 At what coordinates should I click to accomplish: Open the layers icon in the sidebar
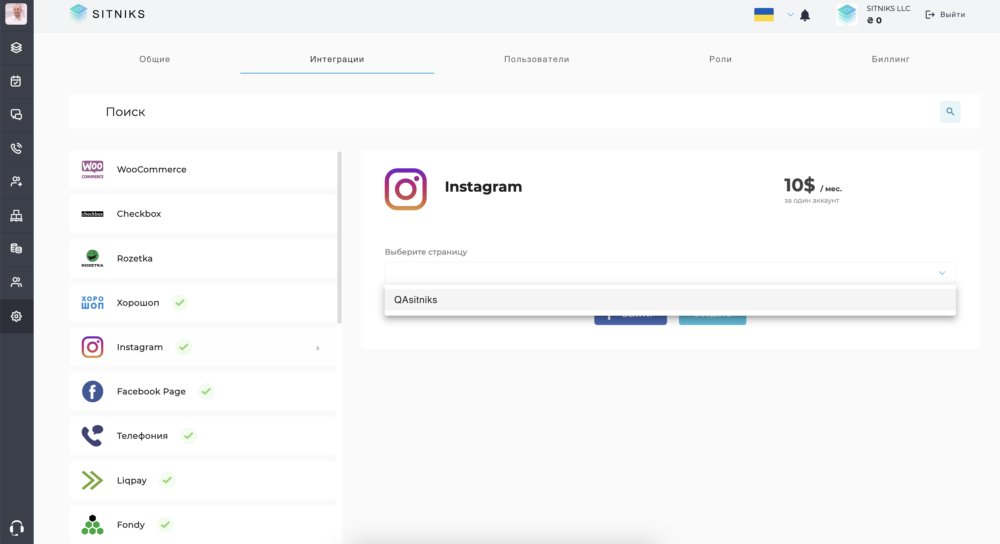coord(17,48)
